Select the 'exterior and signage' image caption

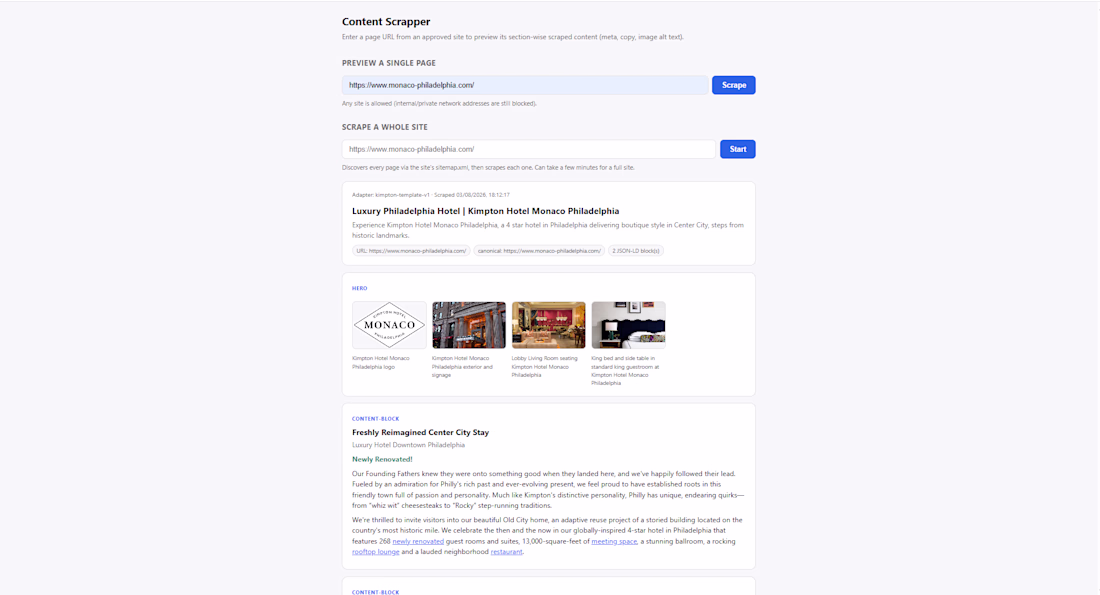coord(462,366)
